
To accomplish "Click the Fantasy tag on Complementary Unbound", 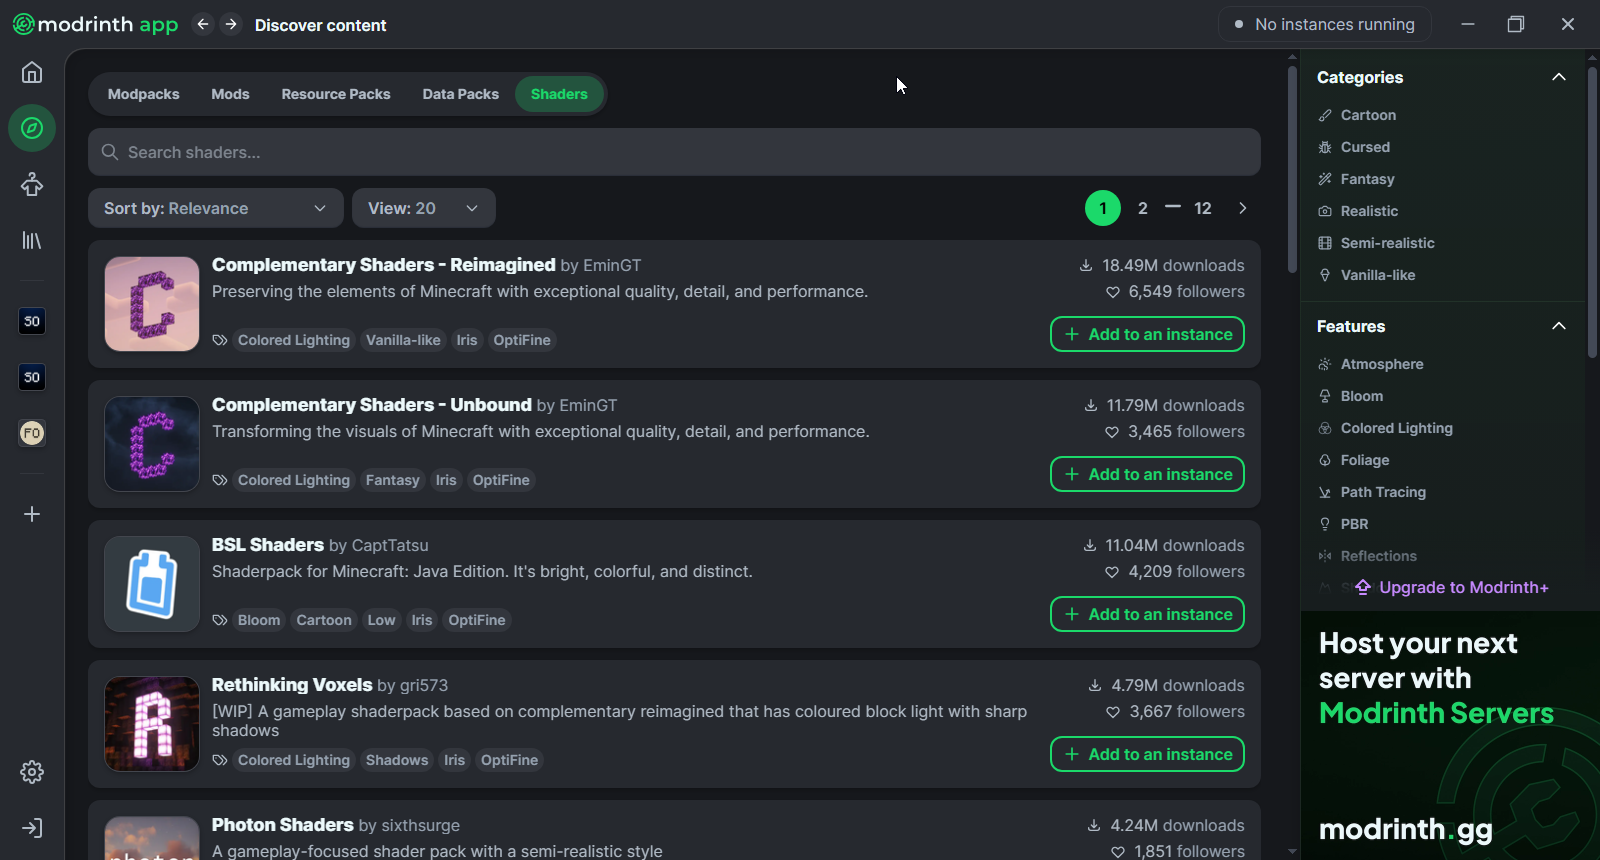I will [x=393, y=480].
